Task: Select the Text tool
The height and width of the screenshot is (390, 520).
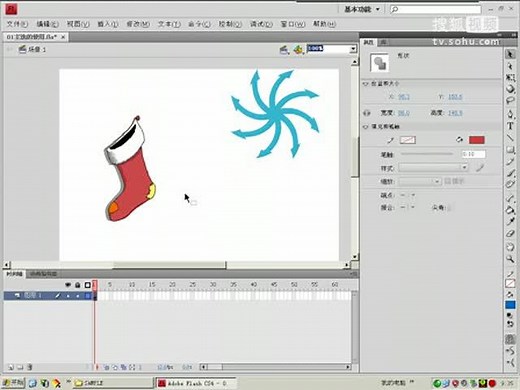Action: tap(510, 126)
